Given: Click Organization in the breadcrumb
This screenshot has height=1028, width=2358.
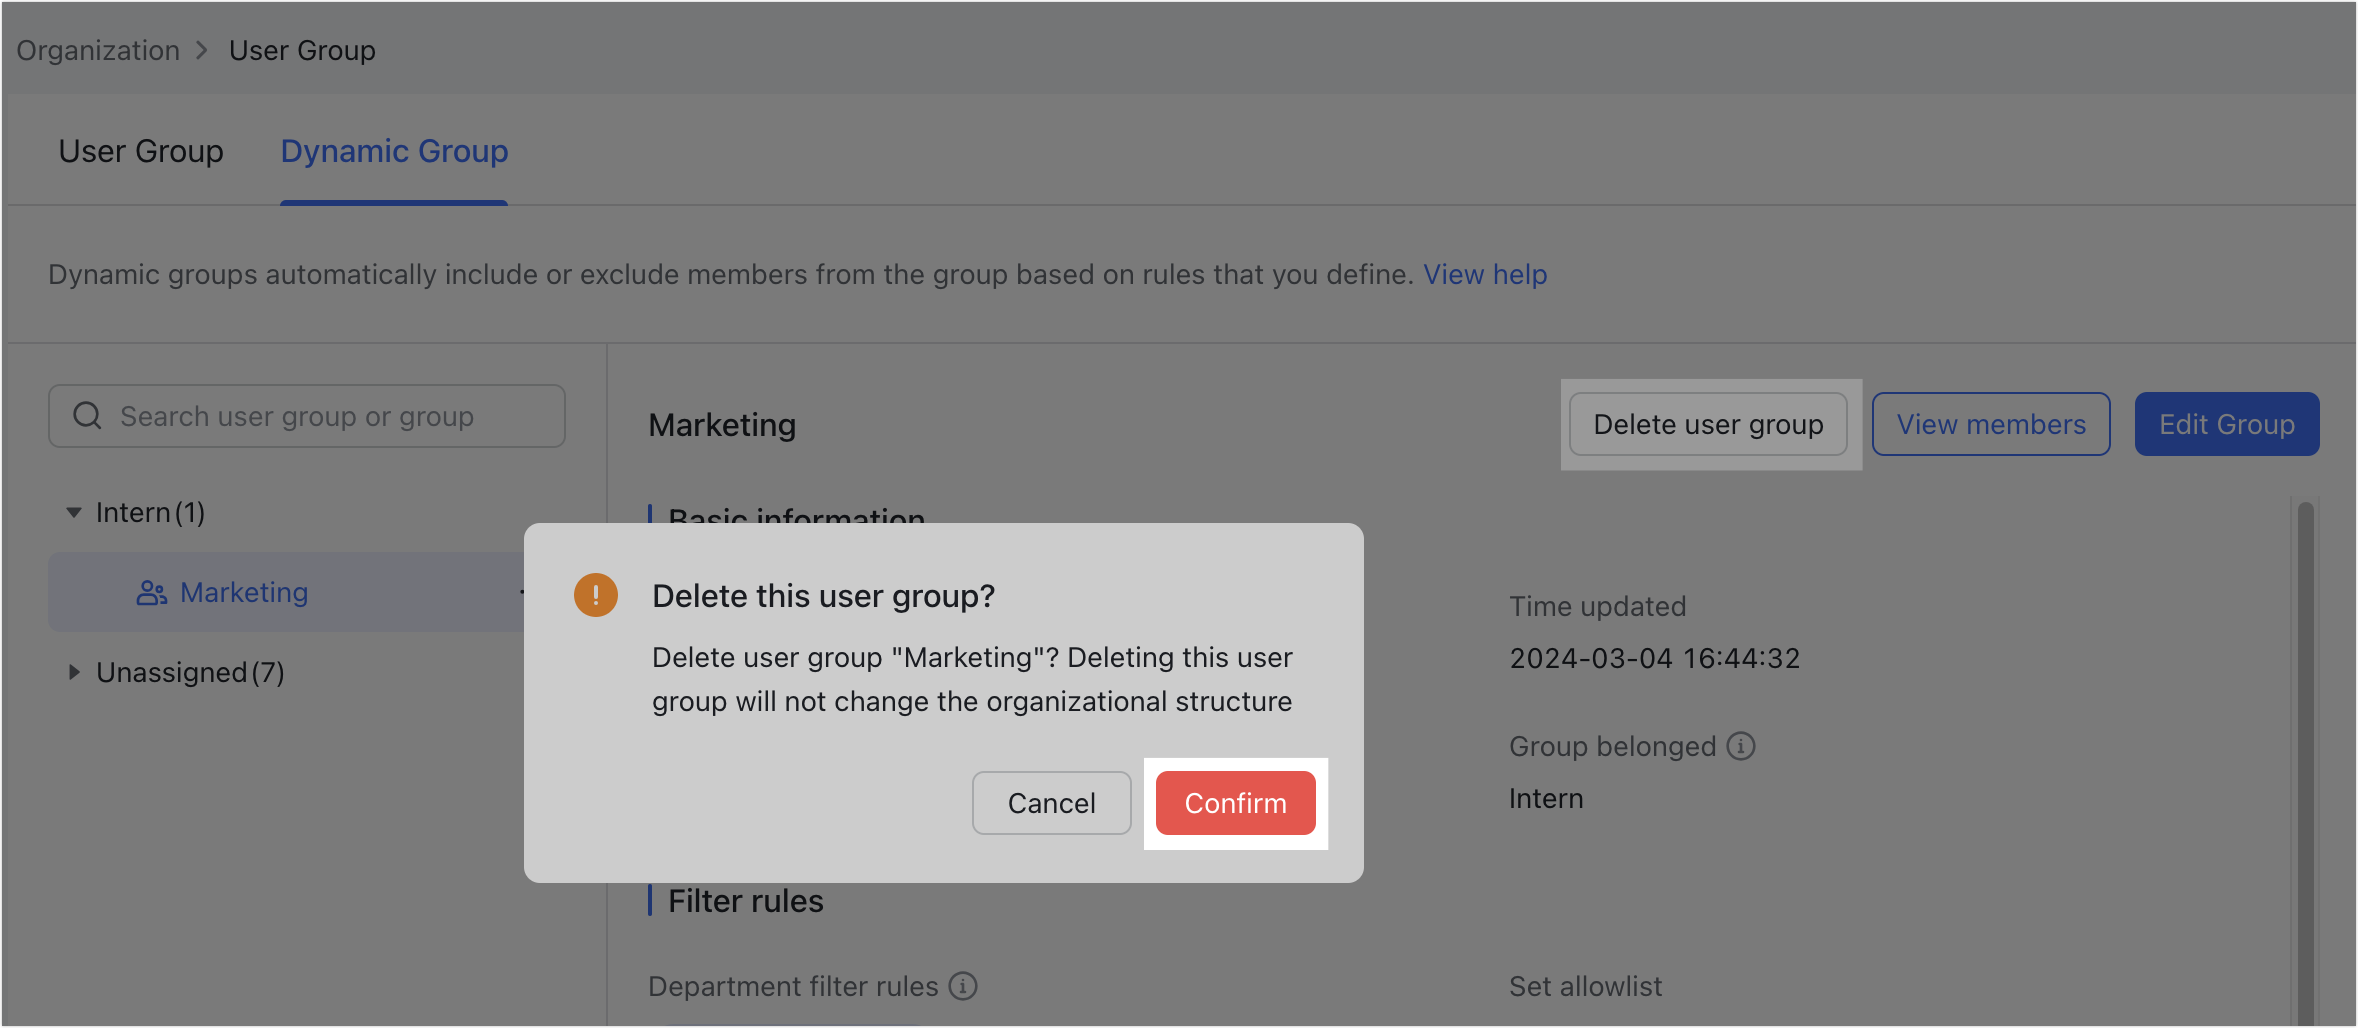Looking at the screenshot, I should pyautogui.click(x=97, y=50).
